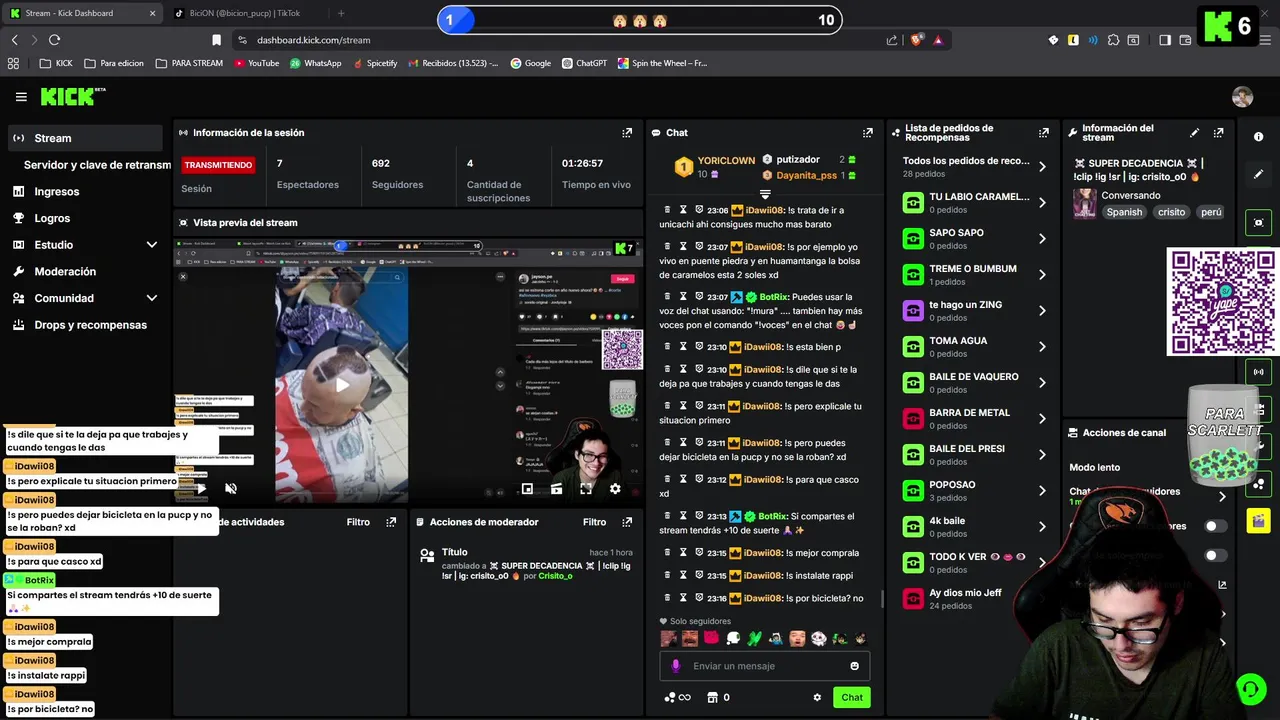Click the chat scrollbar
The height and width of the screenshot is (720, 1280).
[881, 598]
